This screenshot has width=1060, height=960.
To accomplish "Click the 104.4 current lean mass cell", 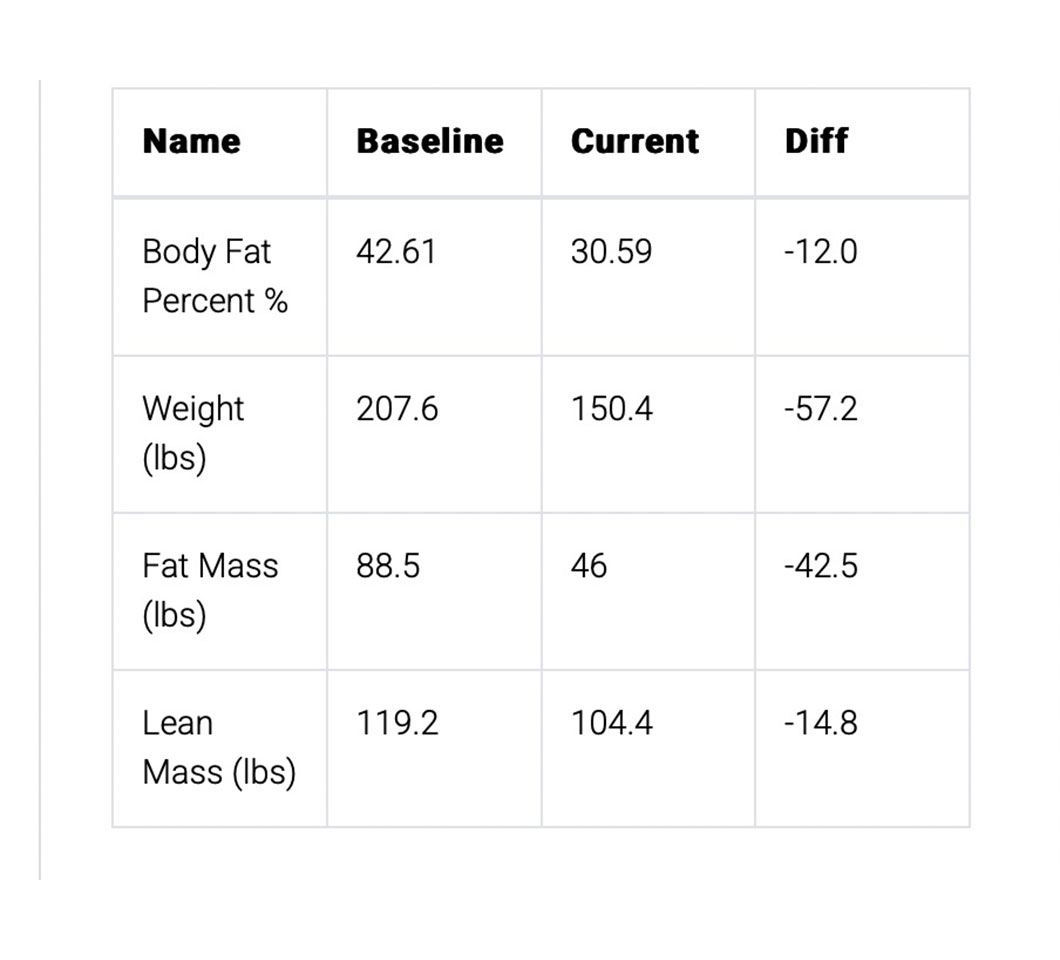I will click(612, 723).
